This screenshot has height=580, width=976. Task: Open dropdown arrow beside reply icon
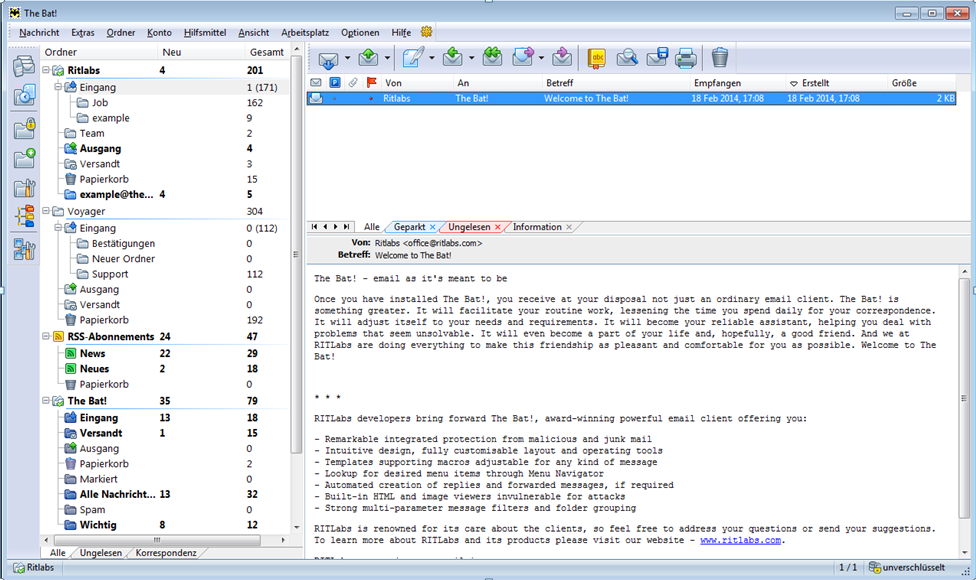point(471,58)
